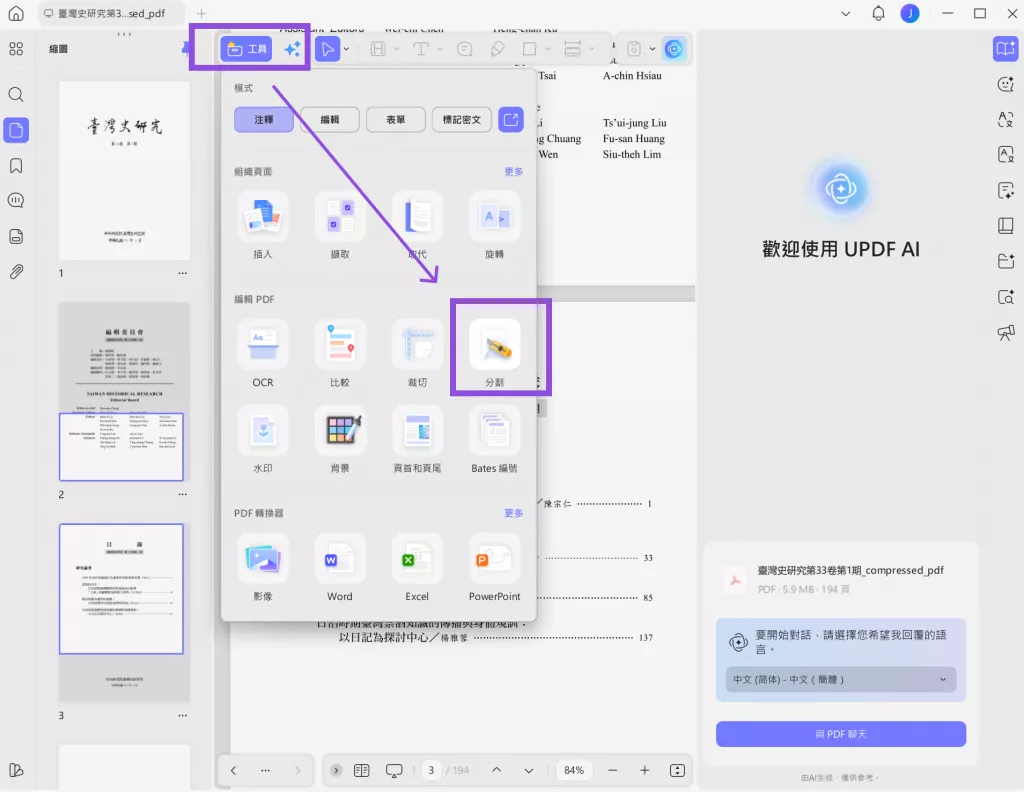
Task: Open the tab list chevron at top right
Action: [x=846, y=13]
